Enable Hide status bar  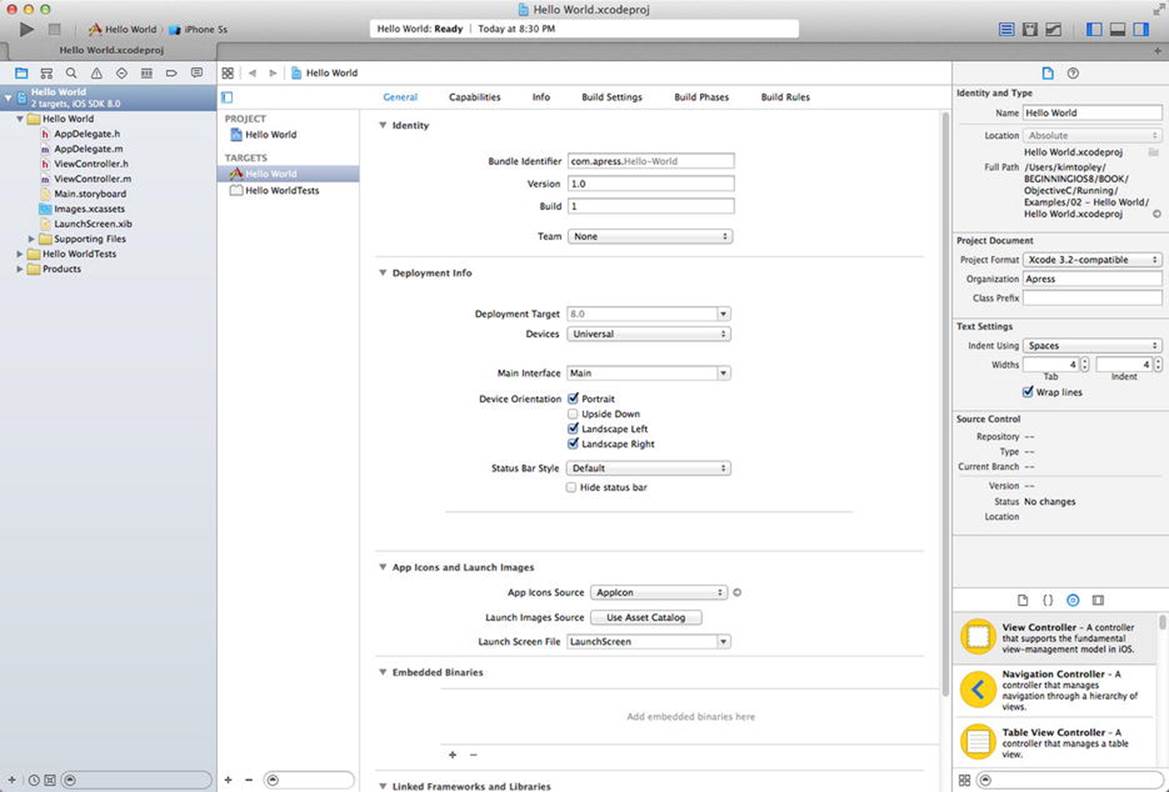coord(571,487)
